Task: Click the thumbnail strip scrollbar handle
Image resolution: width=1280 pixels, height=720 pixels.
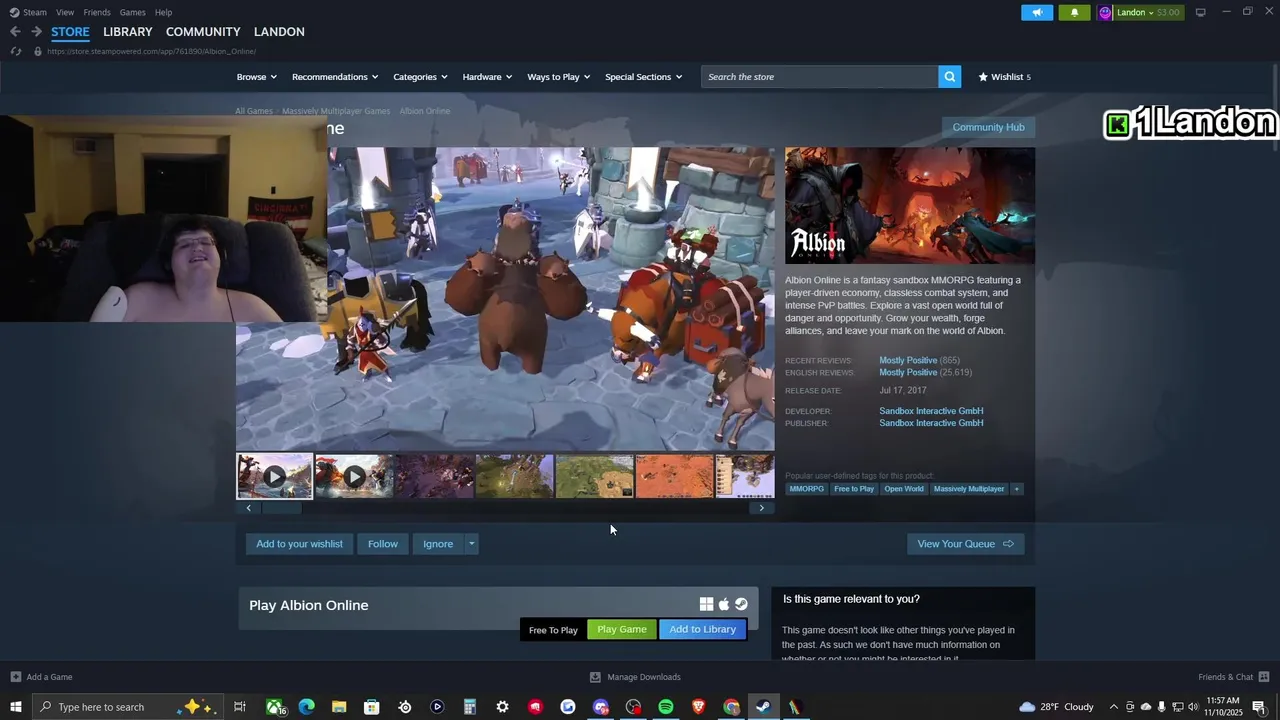Action: point(281,508)
